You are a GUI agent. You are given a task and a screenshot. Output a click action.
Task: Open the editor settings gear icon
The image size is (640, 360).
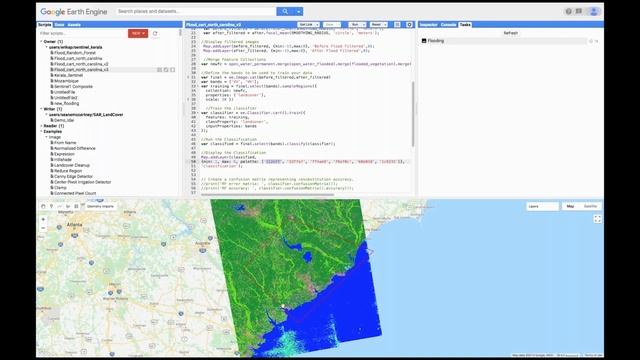pos(409,25)
